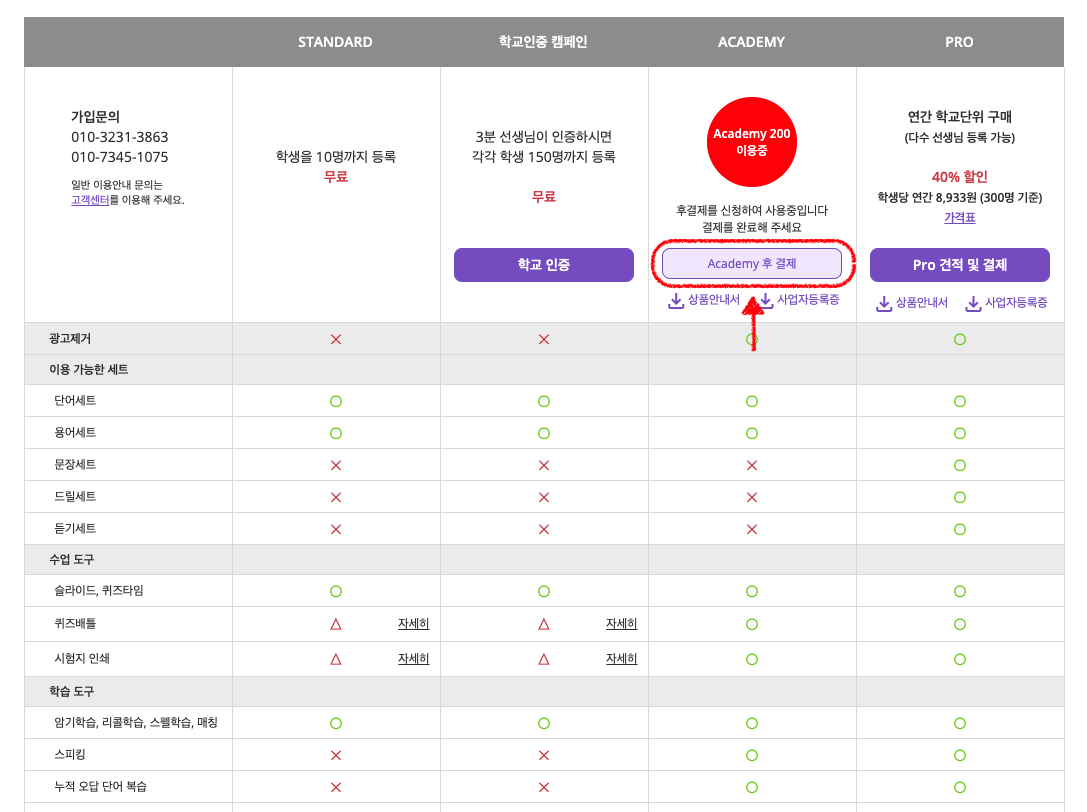Click the 용어세트 row label
The image size is (1087, 812).
tap(75, 433)
